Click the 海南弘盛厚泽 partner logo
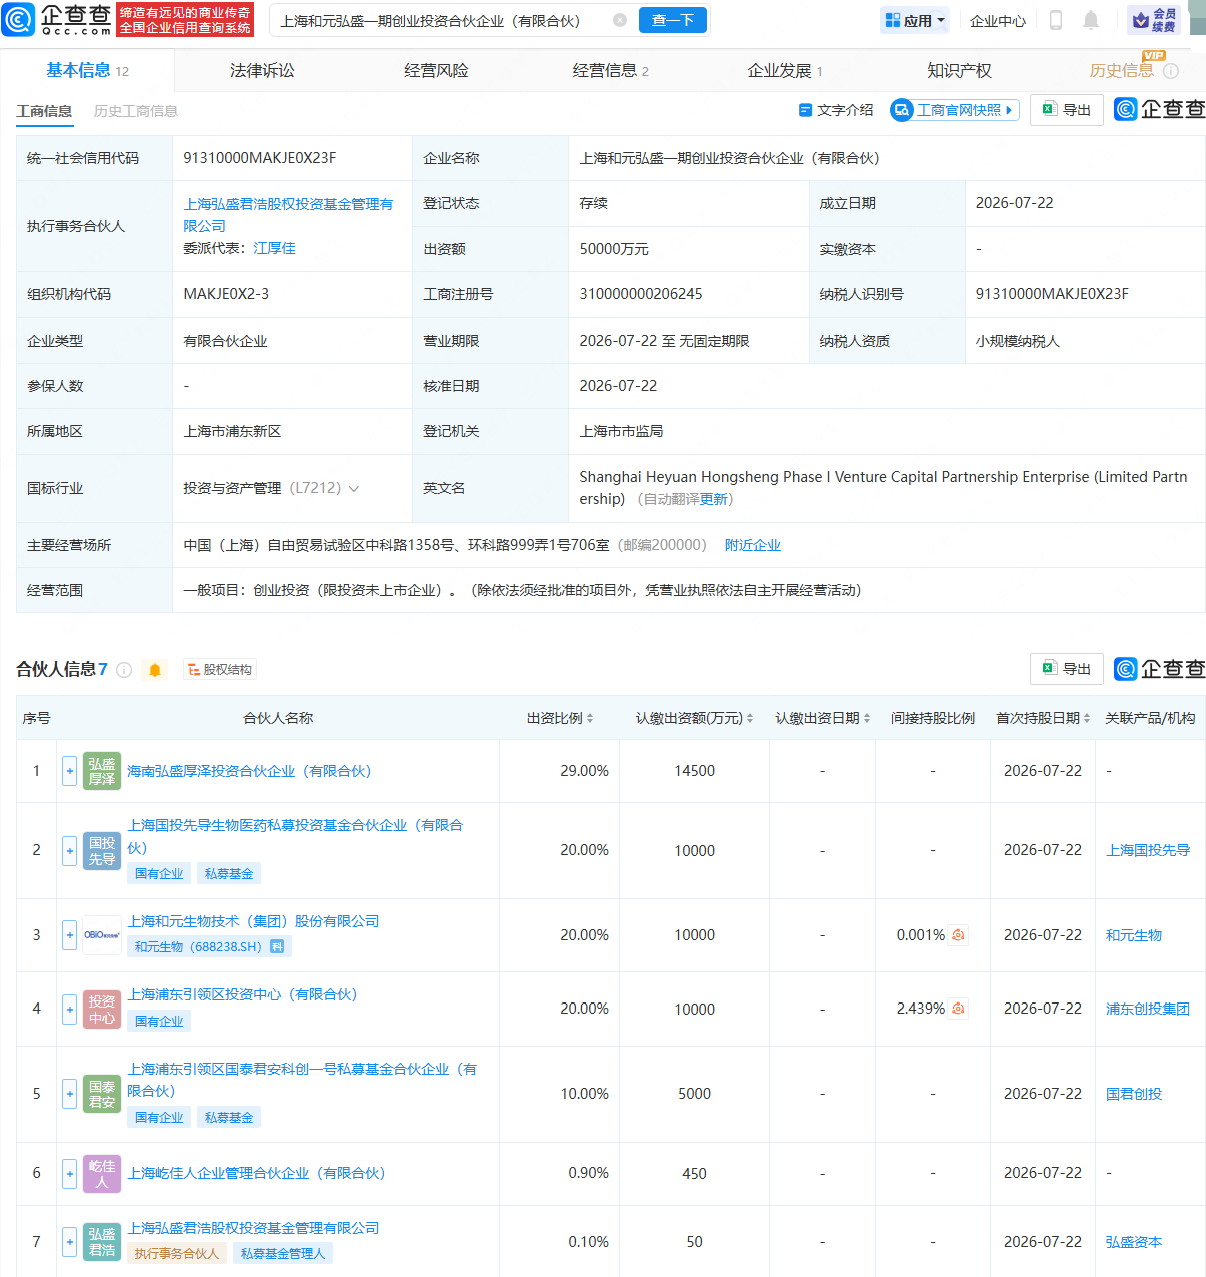This screenshot has width=1206, height=1277. click(102, 771)
